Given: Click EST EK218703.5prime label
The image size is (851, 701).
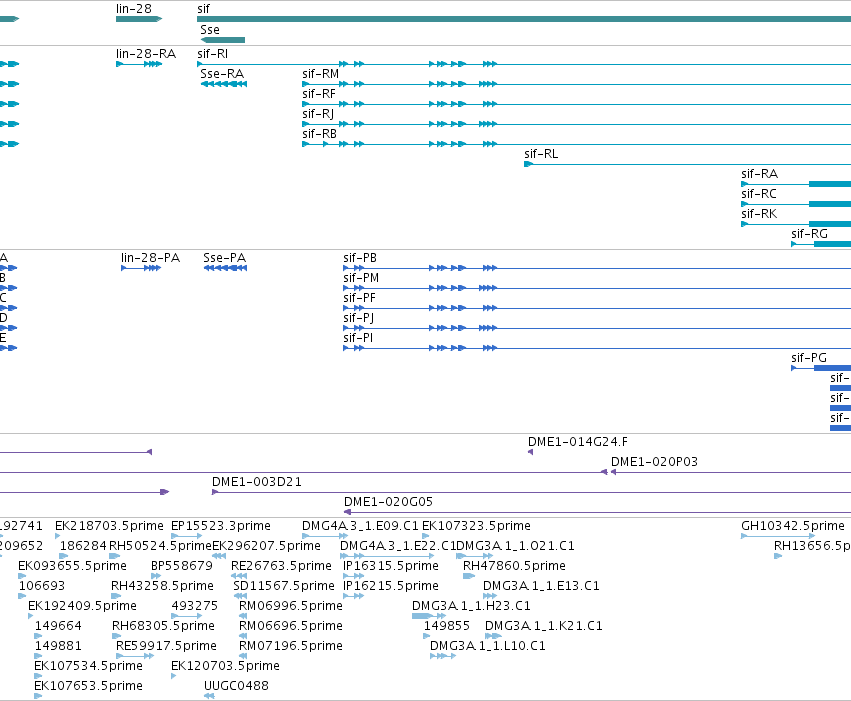Looking at the screenshot, I should (109, 526).
